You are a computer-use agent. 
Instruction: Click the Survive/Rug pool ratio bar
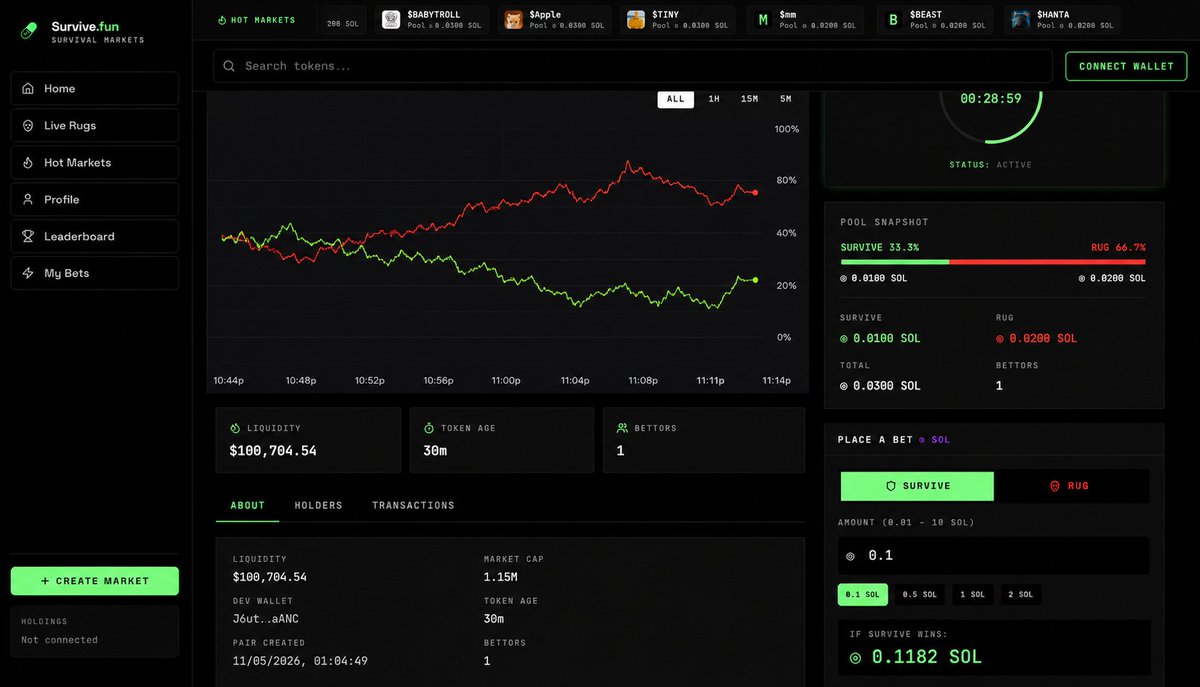[x=993, y=262]
